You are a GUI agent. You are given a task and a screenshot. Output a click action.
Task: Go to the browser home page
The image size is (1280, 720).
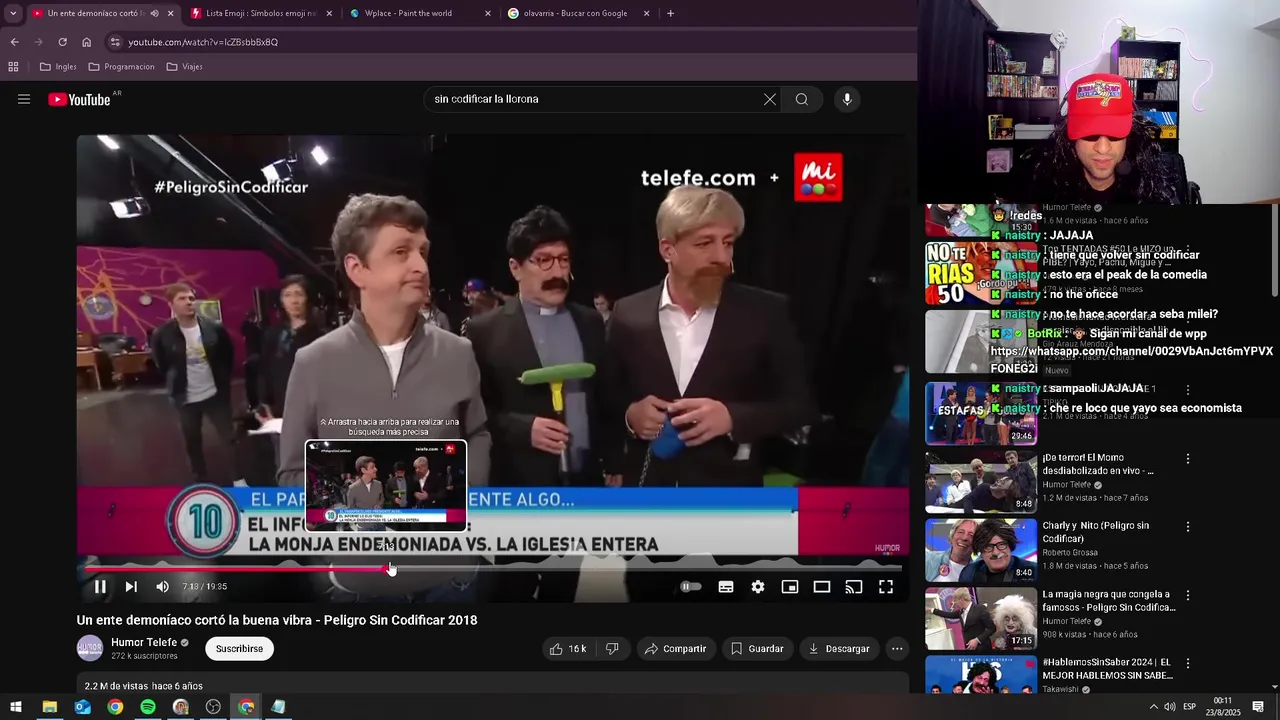point(87,42)
